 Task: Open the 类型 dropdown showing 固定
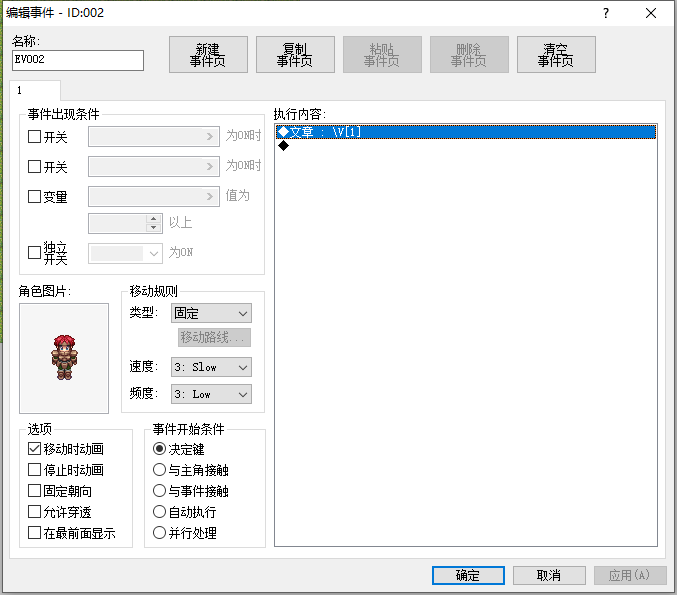pos(212,313)
